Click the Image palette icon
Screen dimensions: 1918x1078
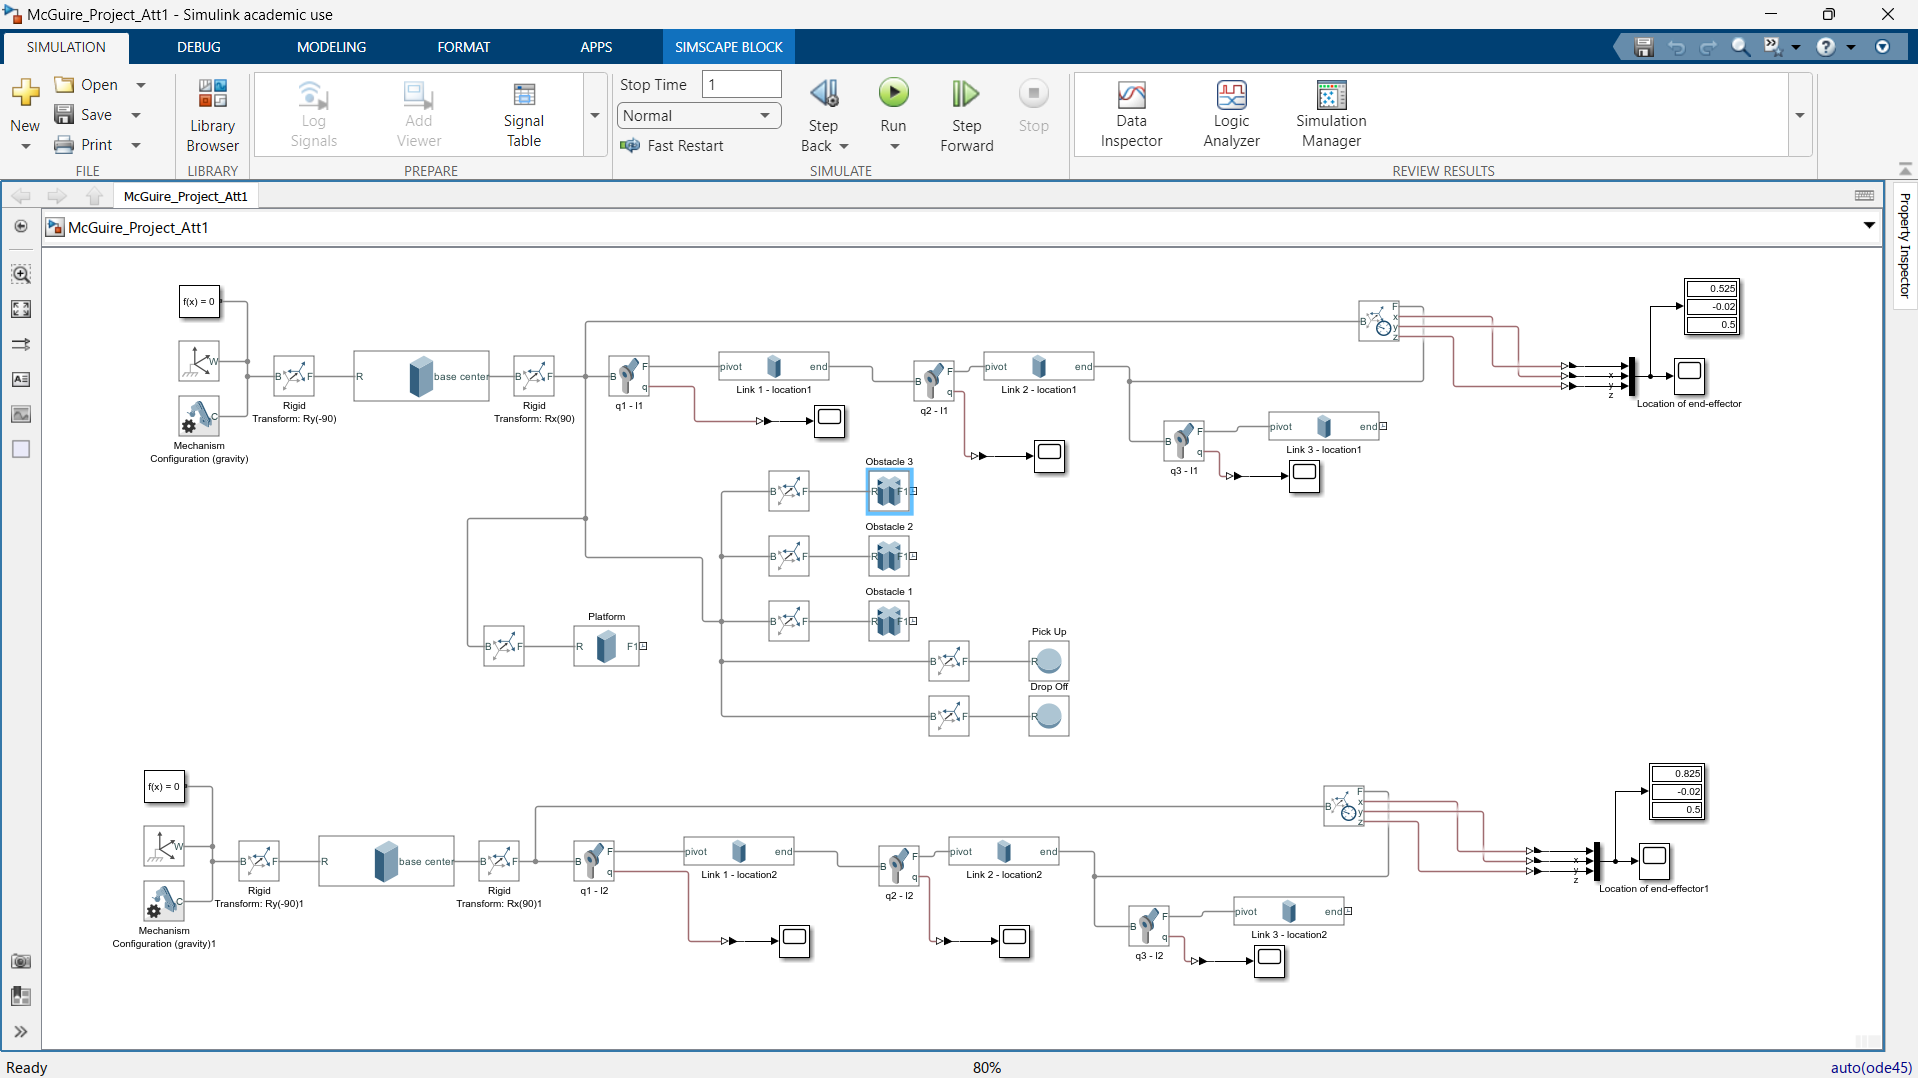point(21,414)
